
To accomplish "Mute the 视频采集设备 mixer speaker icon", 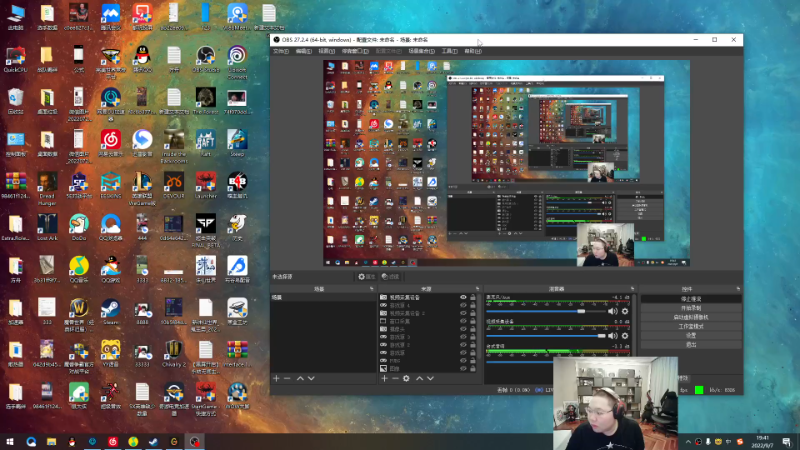I will 613,336.
